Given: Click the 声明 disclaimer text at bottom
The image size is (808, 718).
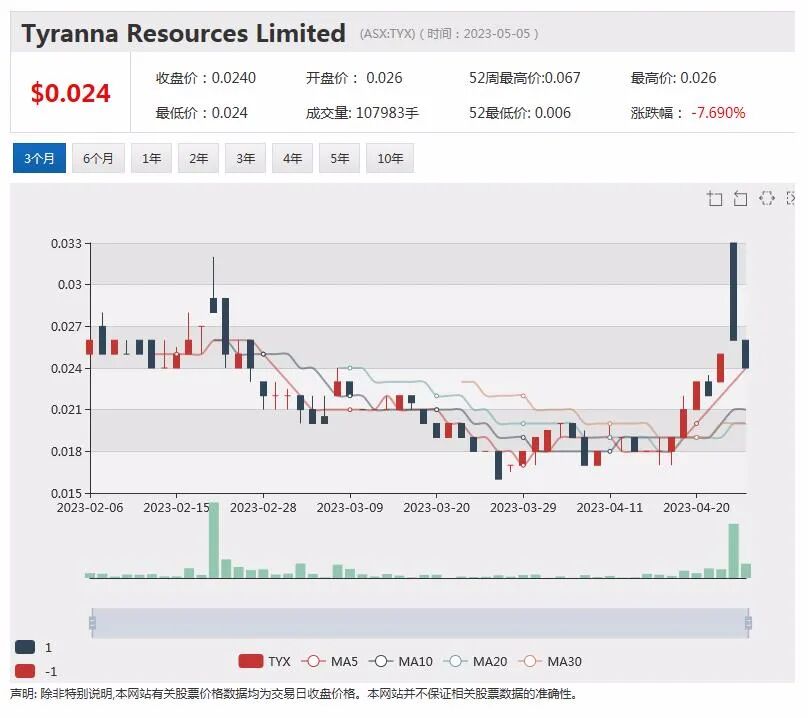Looking at the screenshot, I should coord(293,694).
